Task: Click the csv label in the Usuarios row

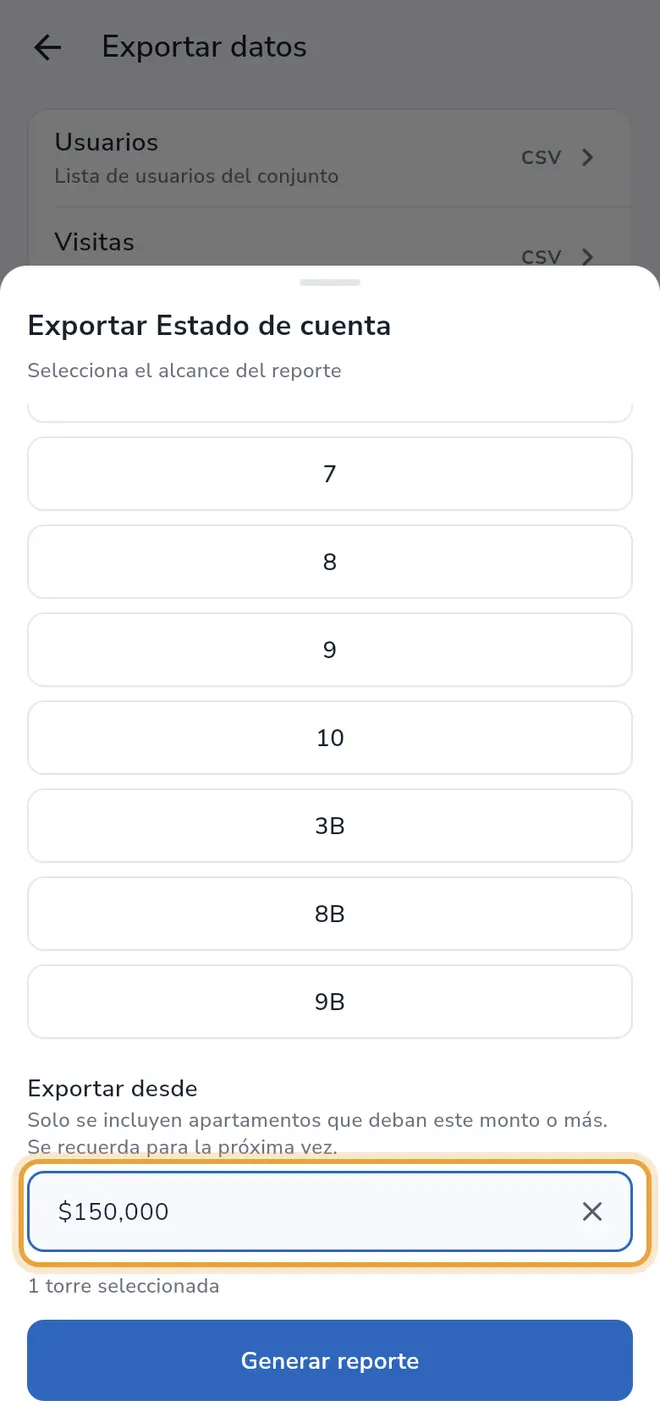Action: [541, 157]
